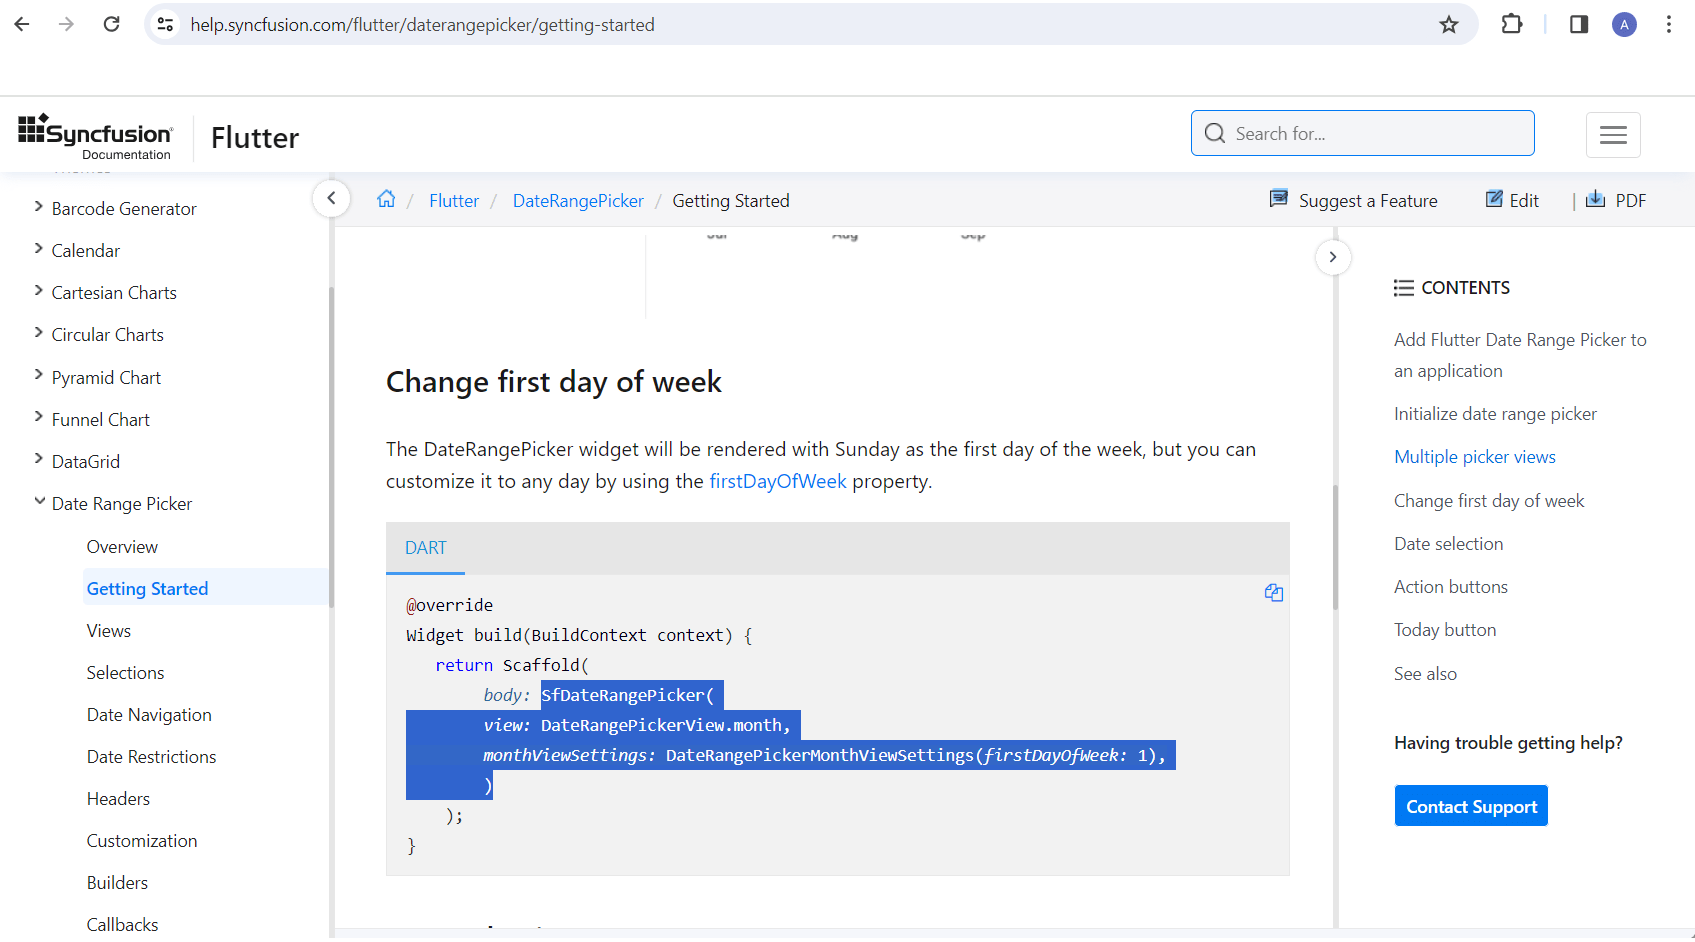Image resolution: width=1695 pixels, height=942 pixels.
Task: Expand the Cartesian Charts section
Action: 39,291
